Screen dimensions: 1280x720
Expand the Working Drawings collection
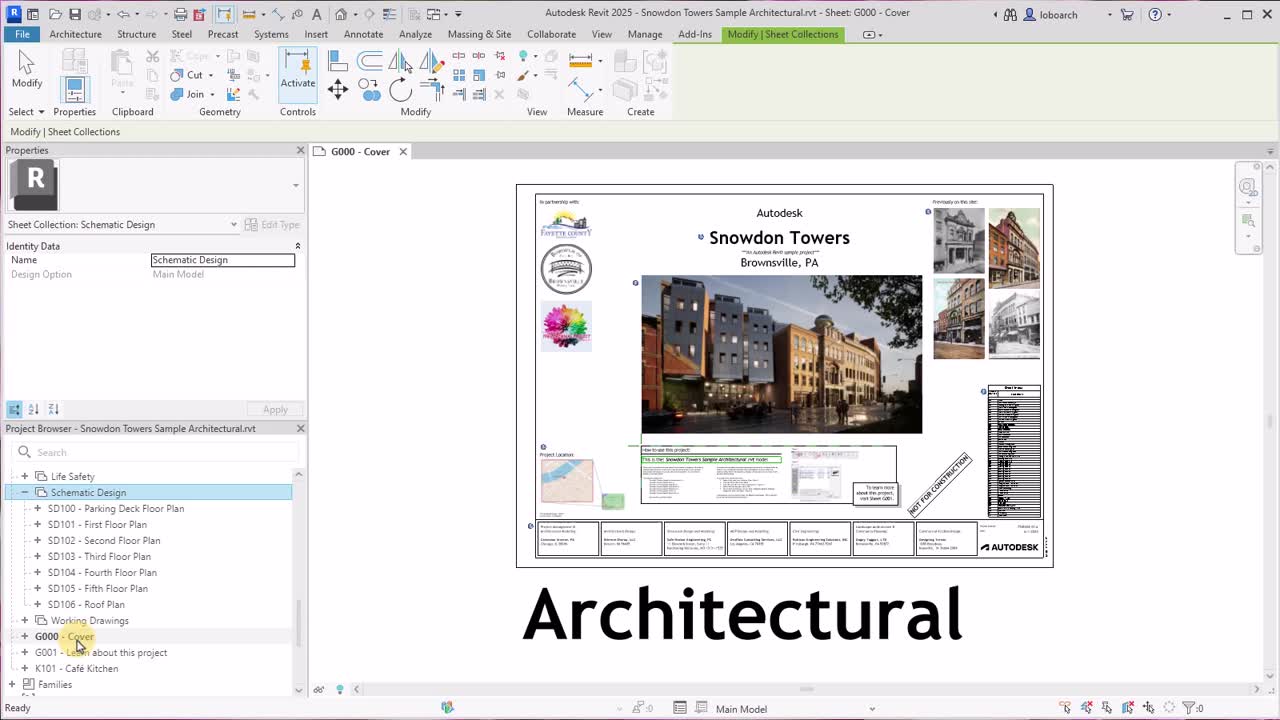coord(24,620)
